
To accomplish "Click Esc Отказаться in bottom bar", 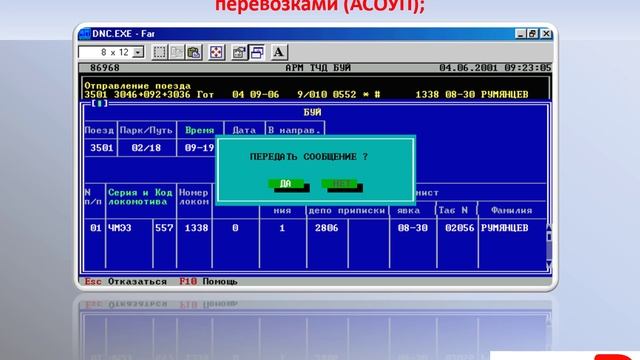I will pos(126,282).
